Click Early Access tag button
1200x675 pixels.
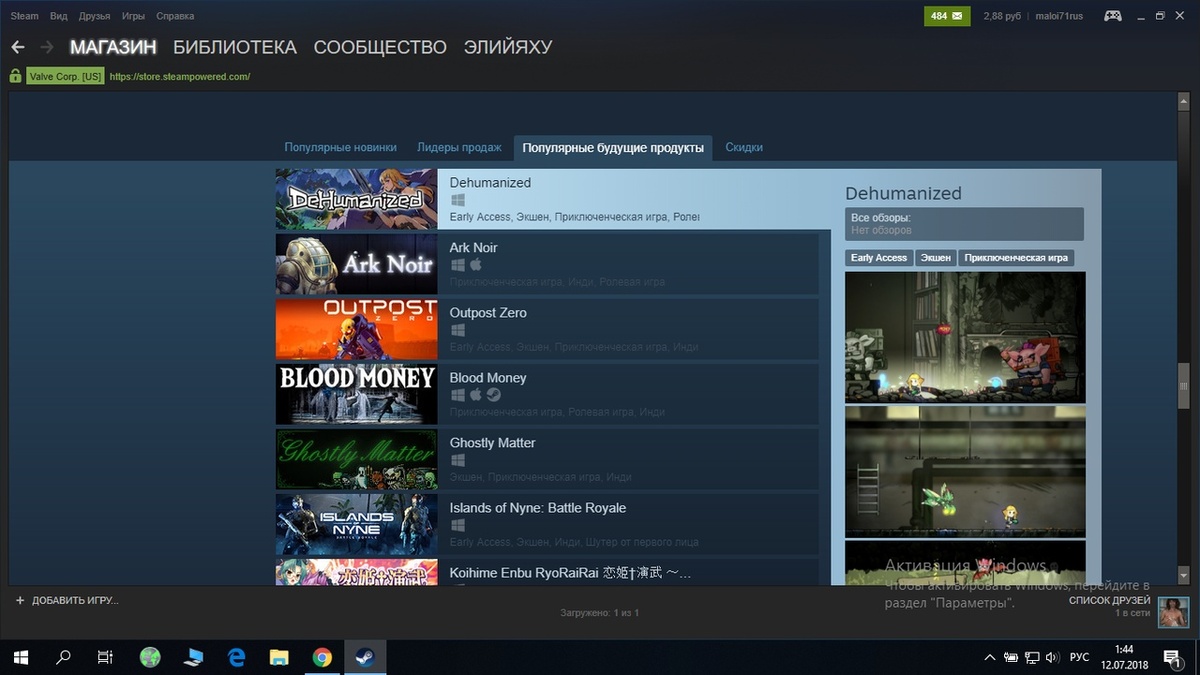tap(879, 258)
